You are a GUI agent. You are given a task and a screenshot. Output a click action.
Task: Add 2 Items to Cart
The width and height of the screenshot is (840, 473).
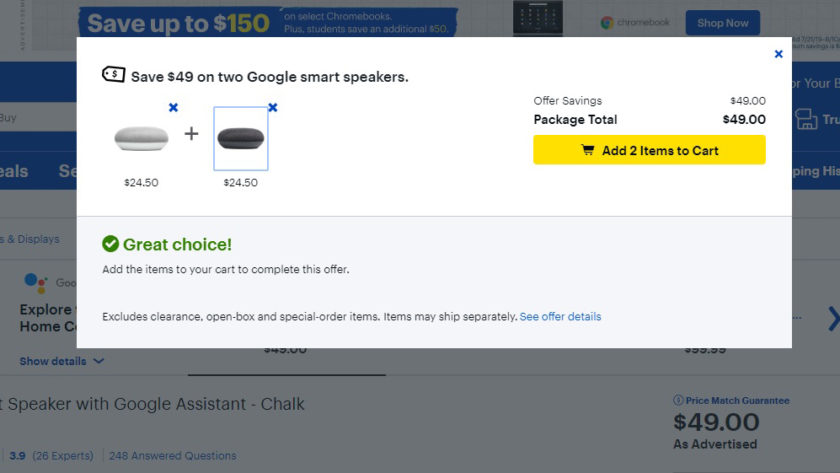[649, 150]
